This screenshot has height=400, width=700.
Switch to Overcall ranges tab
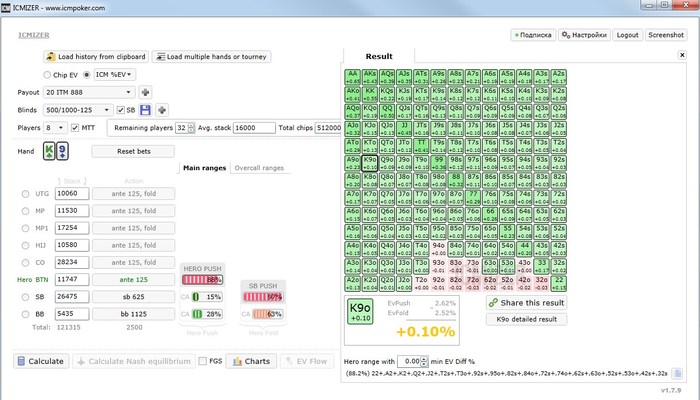259,168
